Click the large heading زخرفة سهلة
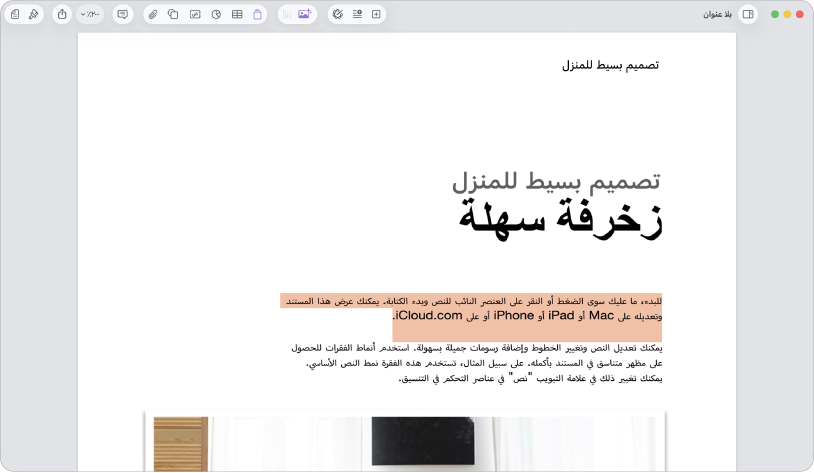The width and height of the screenshot is (814, 473). pos(561,219)
